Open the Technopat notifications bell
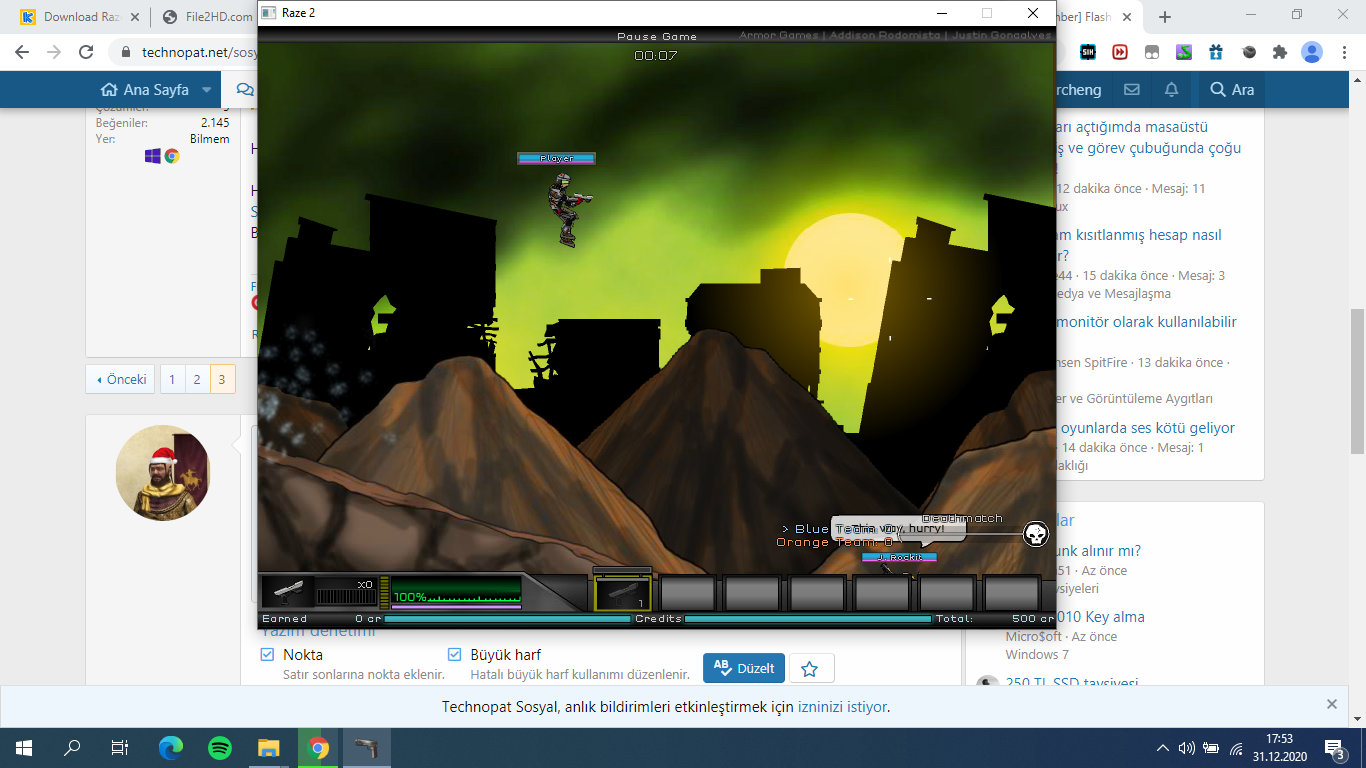Viewport: 1366px width, 768px height. pos(1171,89)
